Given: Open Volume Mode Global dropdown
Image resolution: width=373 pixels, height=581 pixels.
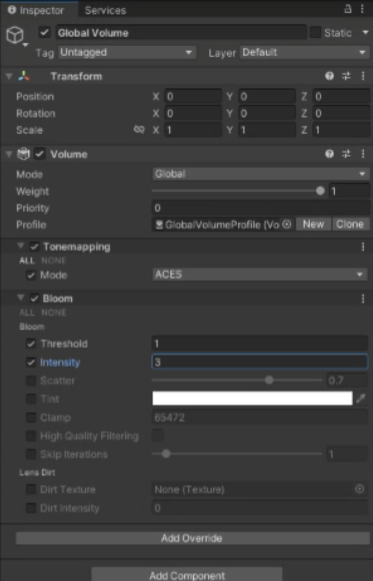Looking at the screenshot, I should pos(260,174).
